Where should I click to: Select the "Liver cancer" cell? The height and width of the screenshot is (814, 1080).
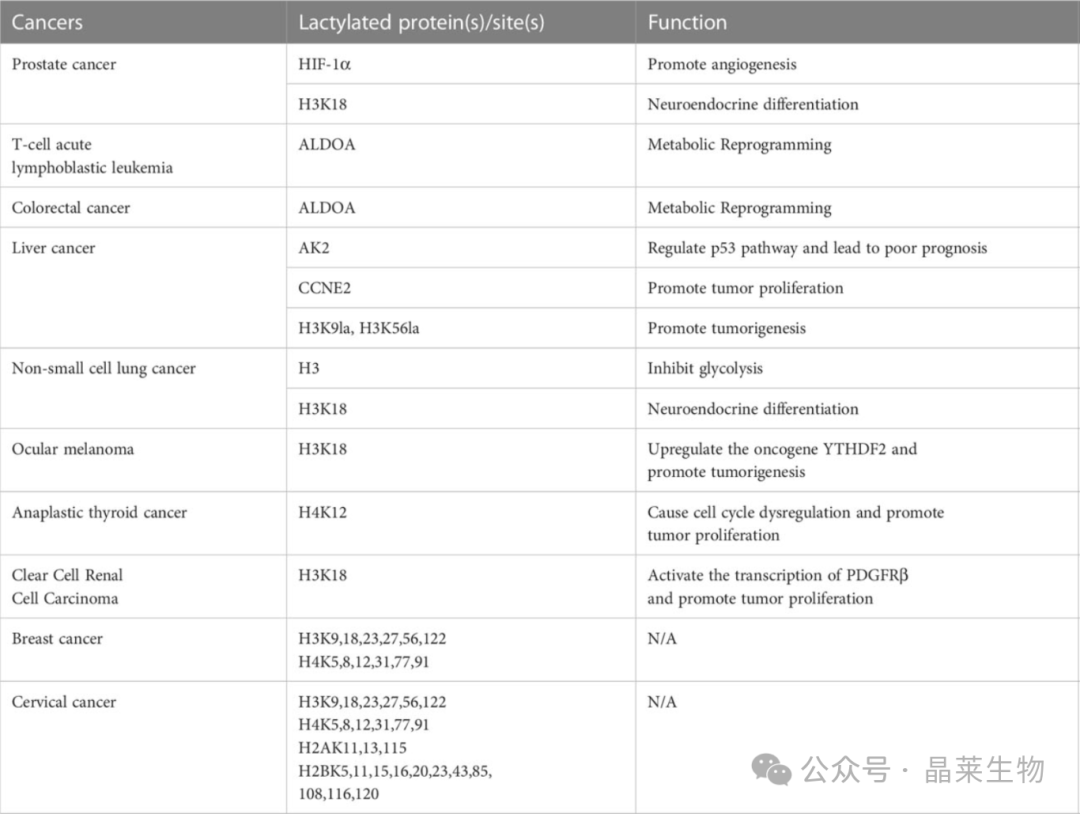point(52,248)
